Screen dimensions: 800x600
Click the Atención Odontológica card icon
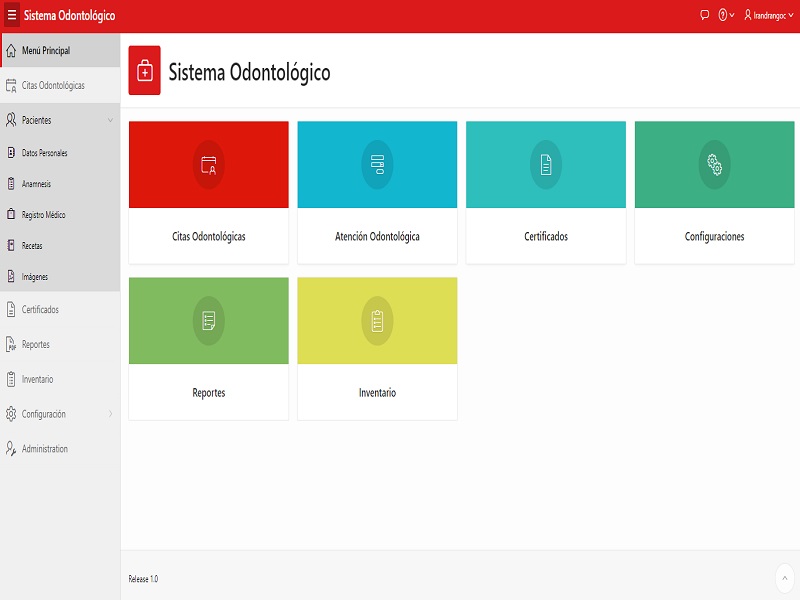pyautogui.click(x=377, y=165)
